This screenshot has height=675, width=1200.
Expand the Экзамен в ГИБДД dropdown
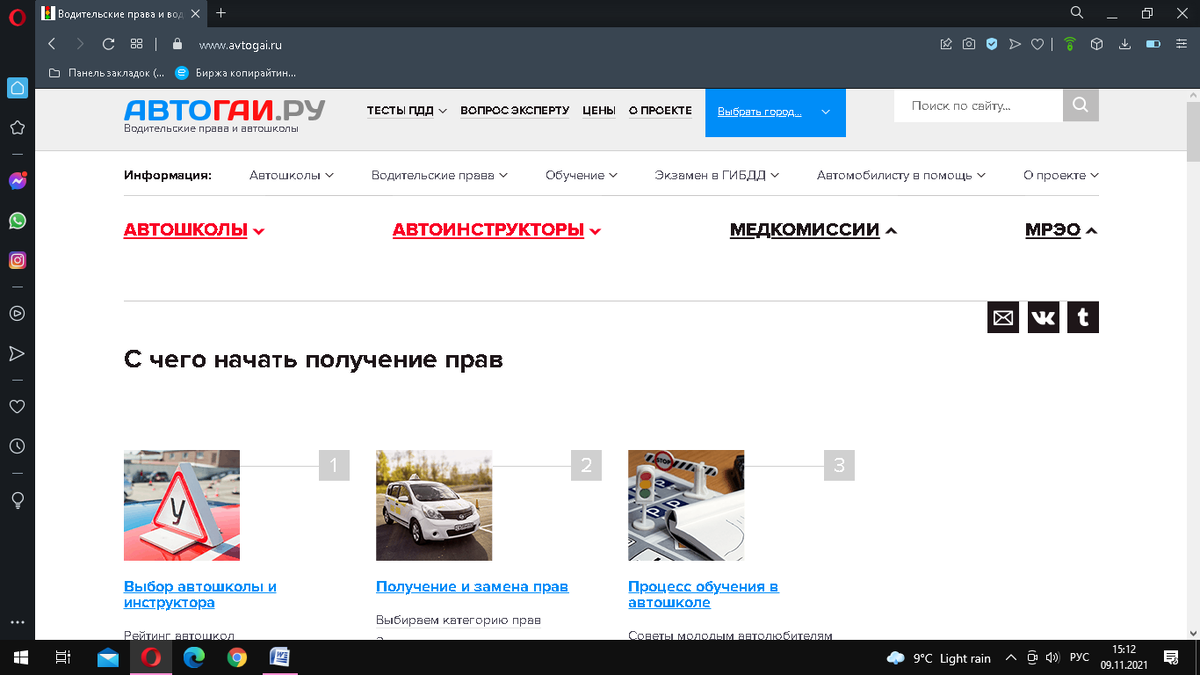coord(717,175)
